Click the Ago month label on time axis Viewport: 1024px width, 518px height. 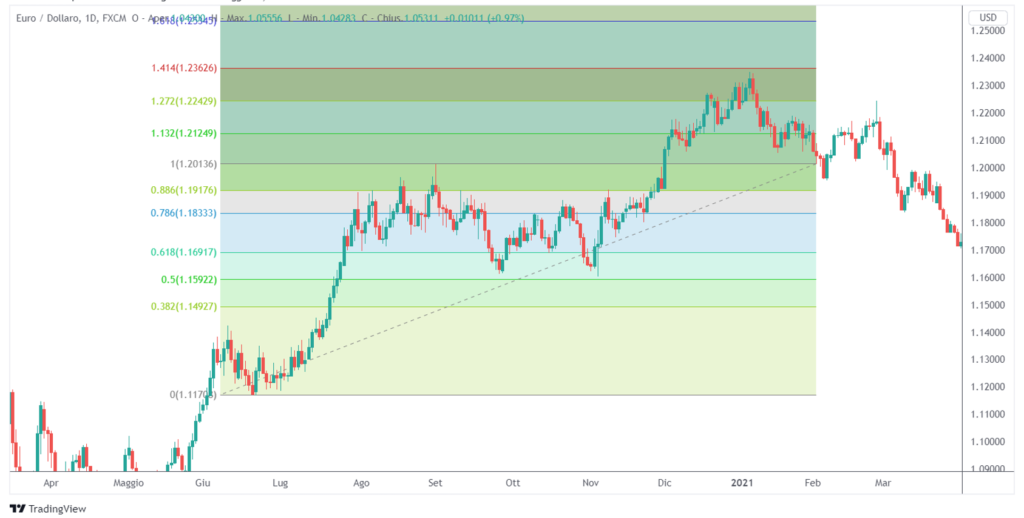pyautogui.click(x=361, y=483)
